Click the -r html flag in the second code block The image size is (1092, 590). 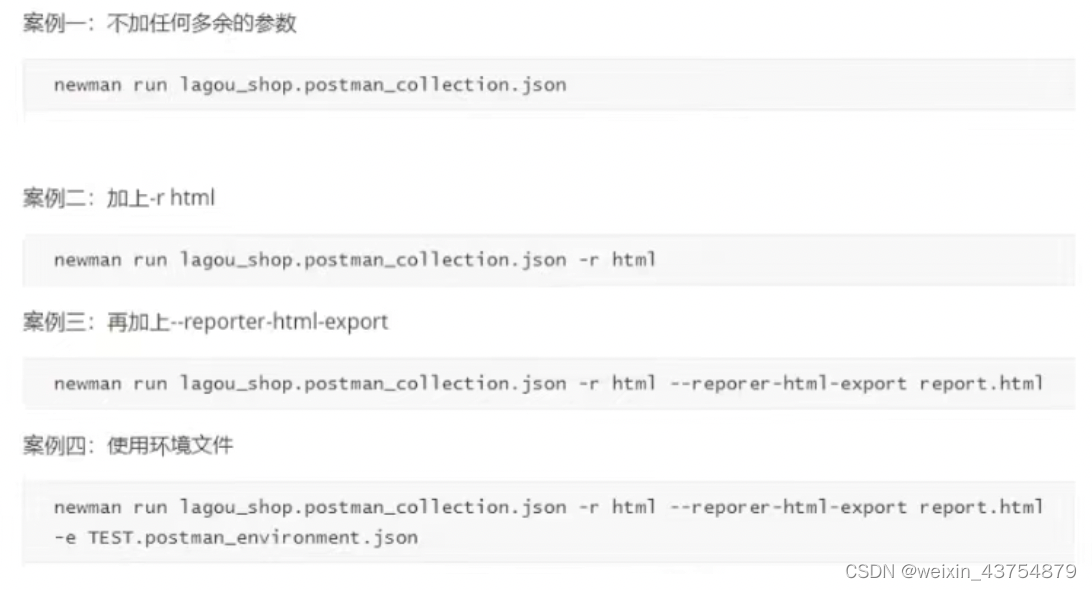pos(617,260)
